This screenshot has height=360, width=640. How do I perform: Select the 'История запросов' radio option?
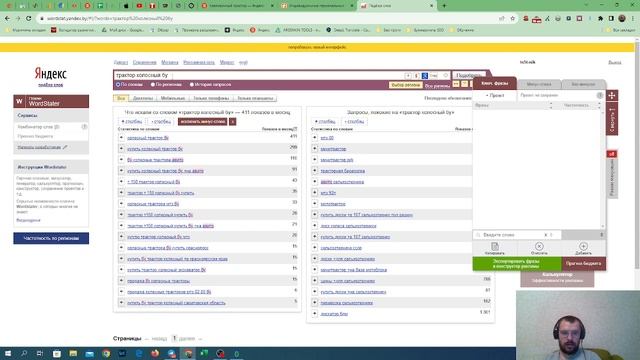click(191, 84)
